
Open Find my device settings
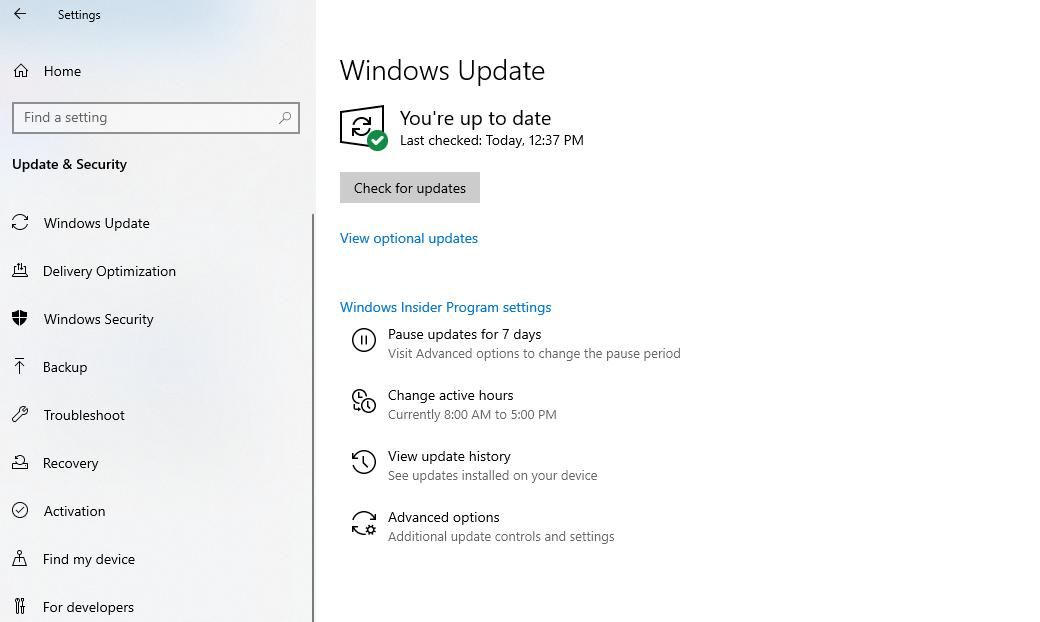click(x=89, y=559)
